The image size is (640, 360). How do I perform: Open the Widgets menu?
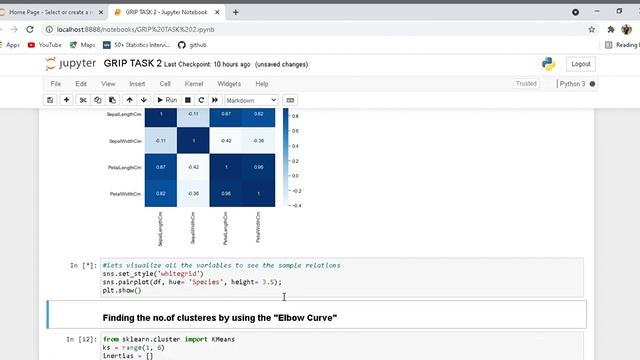pyautogui.click(x=229, y=84)
